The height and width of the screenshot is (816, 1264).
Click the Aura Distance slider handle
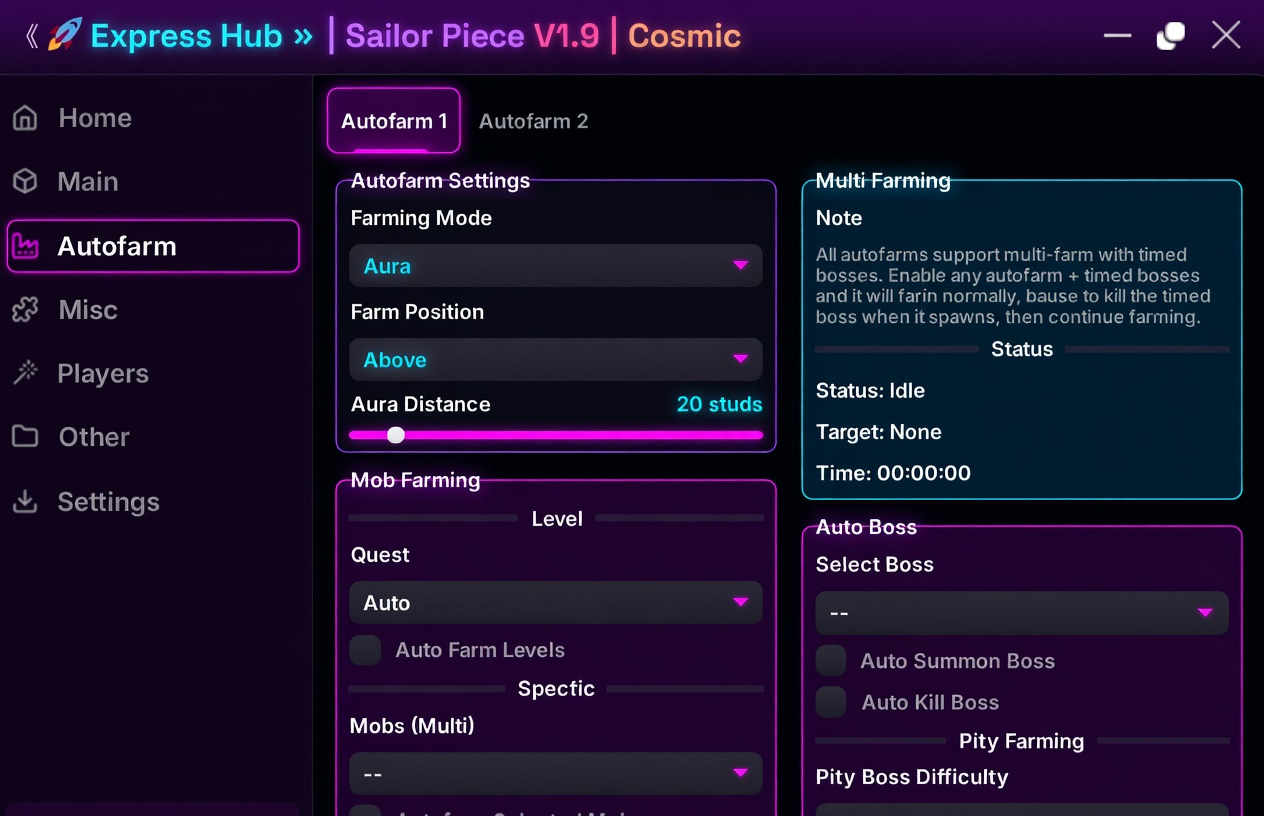396,435
